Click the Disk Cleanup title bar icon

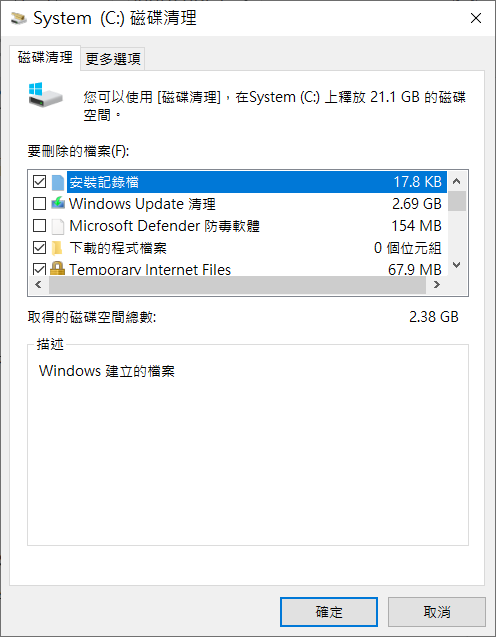coord(19,18)
